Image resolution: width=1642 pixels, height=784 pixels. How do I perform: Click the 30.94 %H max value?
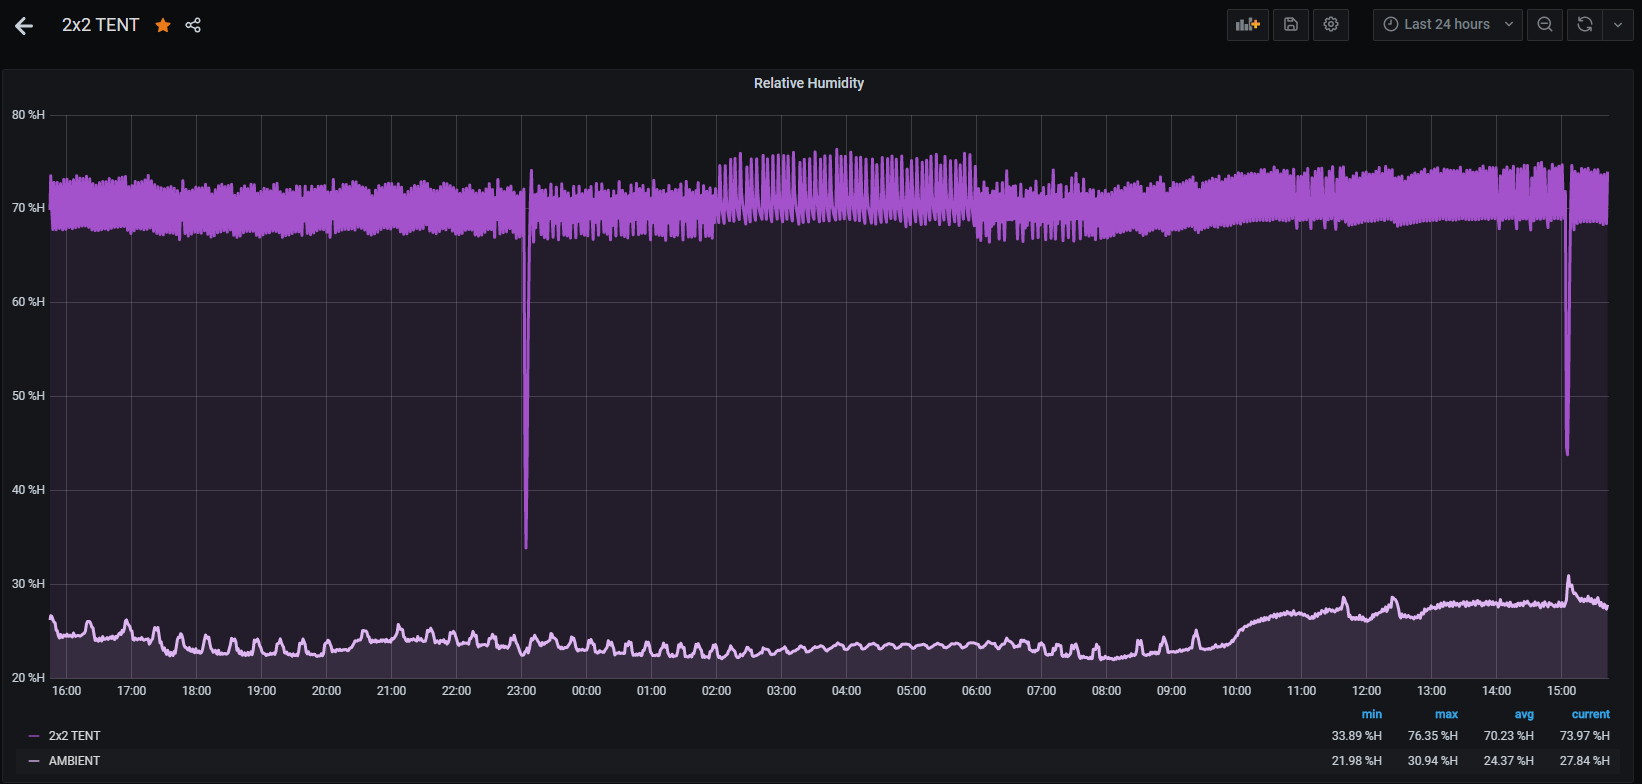coord(1433,761)
